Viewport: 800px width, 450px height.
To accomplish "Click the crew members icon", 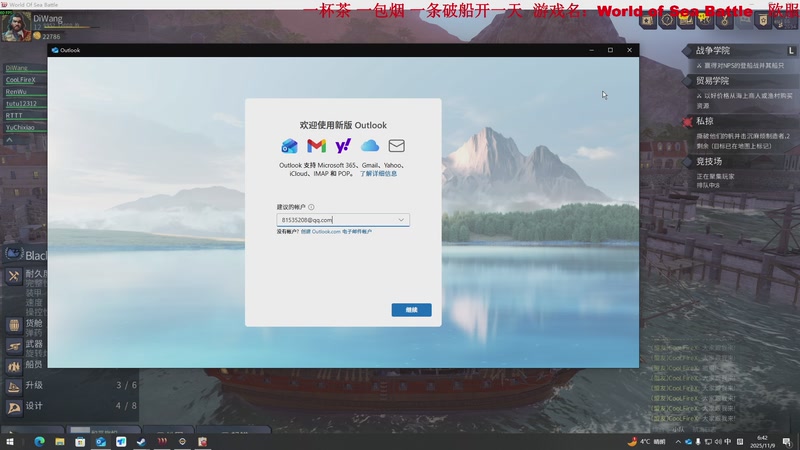I will [x=14, y=366].
